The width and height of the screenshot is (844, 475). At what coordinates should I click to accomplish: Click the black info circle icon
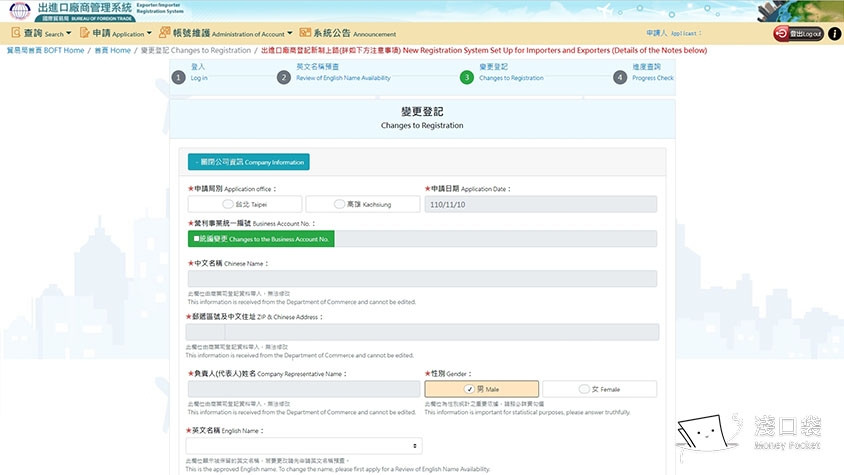[x=834, y=33]
